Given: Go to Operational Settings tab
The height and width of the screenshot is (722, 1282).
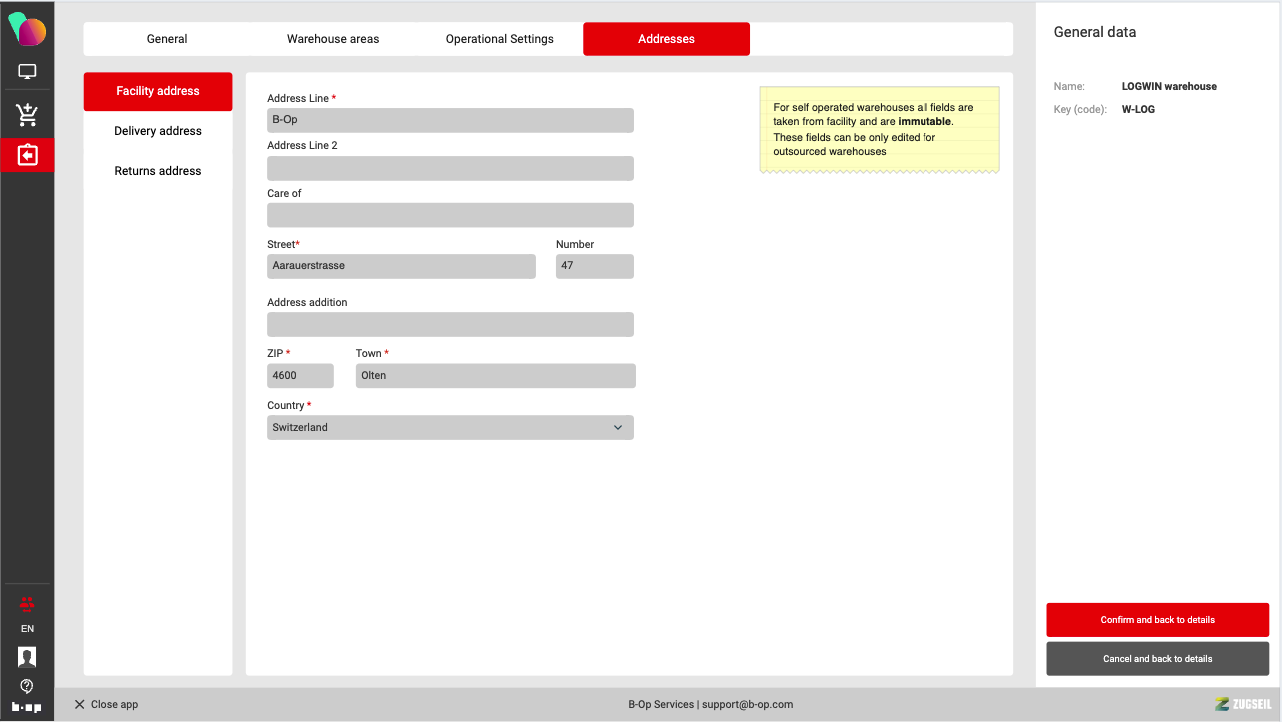Looking at the screenshot, I should [499, 39].
